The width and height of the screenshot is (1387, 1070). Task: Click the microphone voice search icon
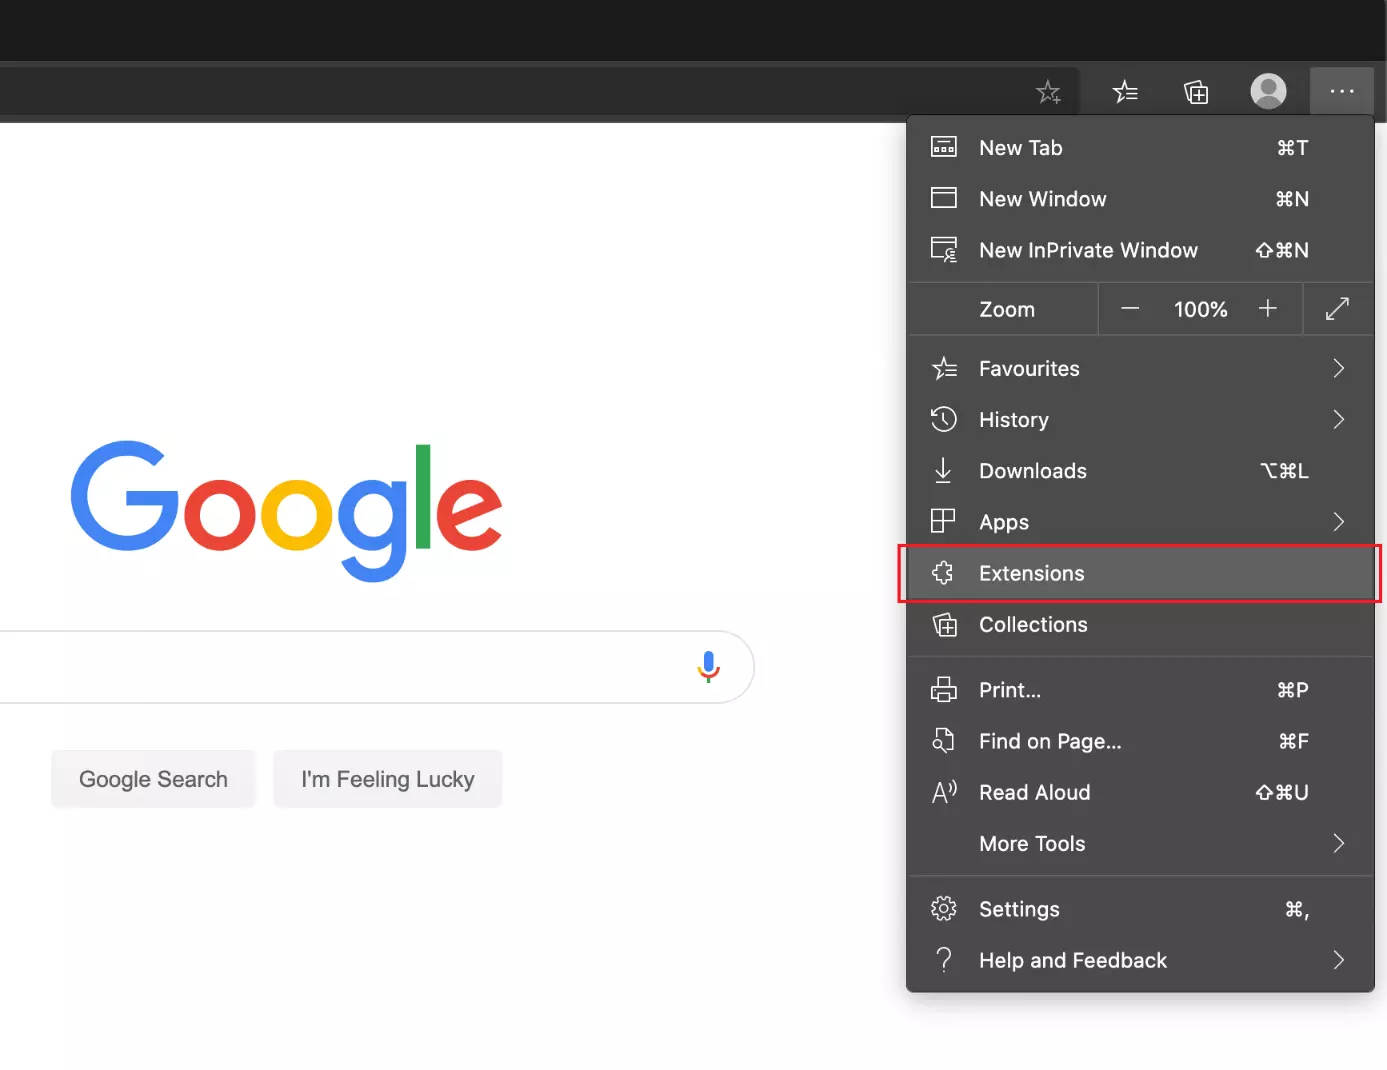(x=708, y=667)
